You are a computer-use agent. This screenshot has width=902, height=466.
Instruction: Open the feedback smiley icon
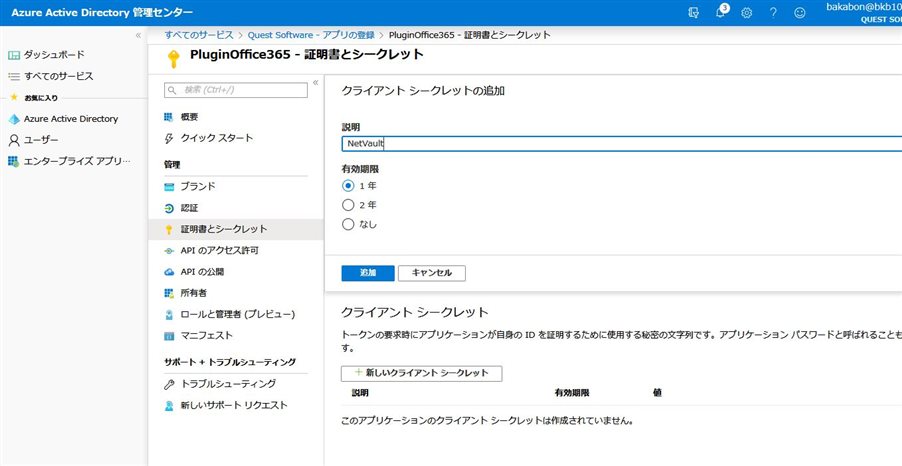[x=800, y=13]
